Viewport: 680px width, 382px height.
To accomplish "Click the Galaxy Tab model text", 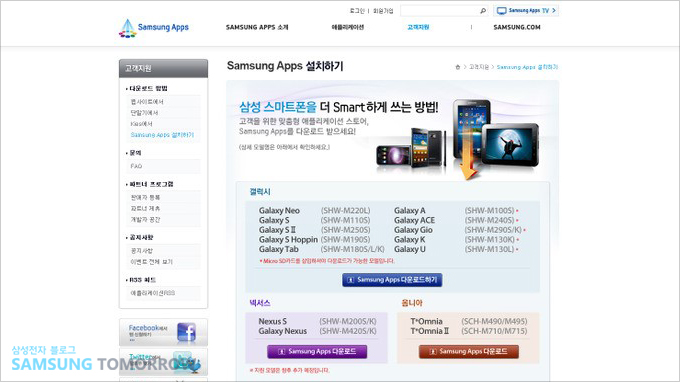I will (x=278, y=249).
